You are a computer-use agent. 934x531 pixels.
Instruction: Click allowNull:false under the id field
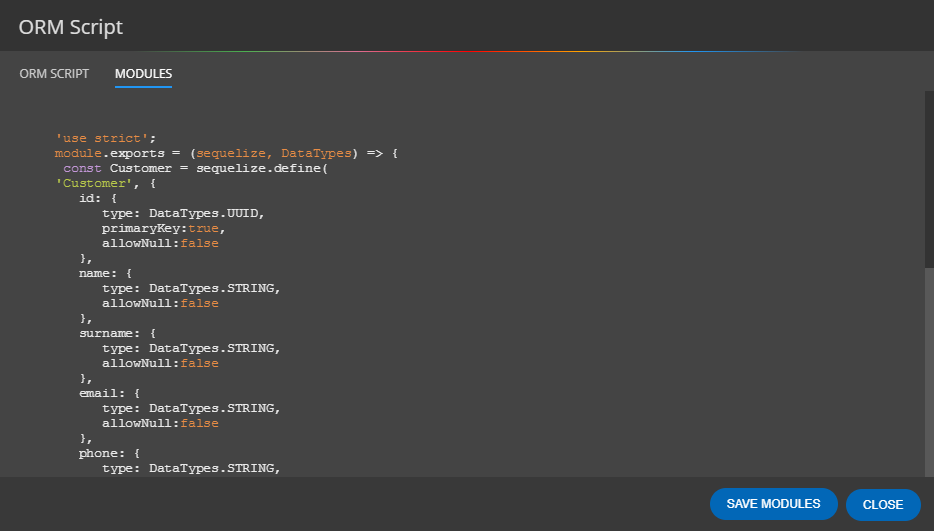click(x=160, y=243)
